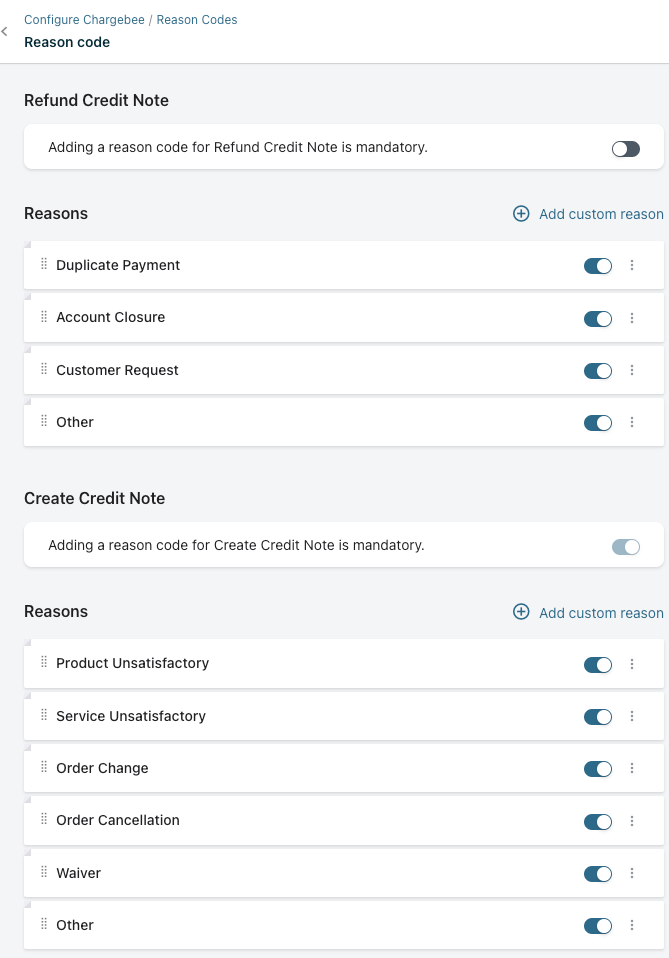Viewport: 669px width, 958px height.
Task: Click the drag handle for Product Unsatisfactory
Action: [44, 663]
